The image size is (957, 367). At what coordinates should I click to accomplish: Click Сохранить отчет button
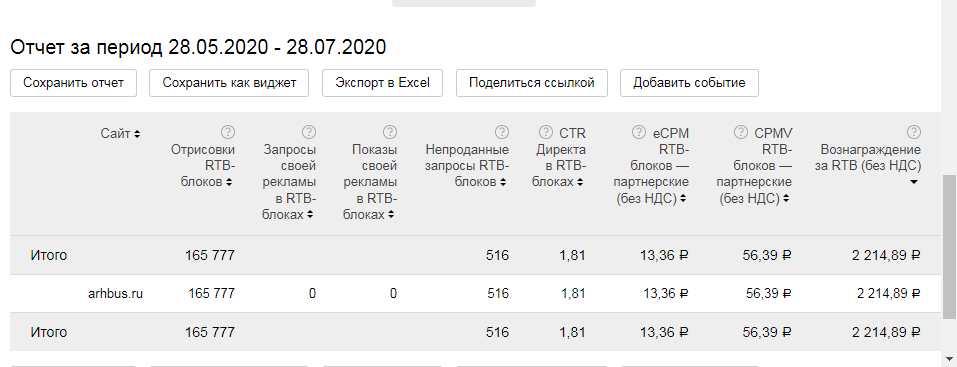[73, 83]
